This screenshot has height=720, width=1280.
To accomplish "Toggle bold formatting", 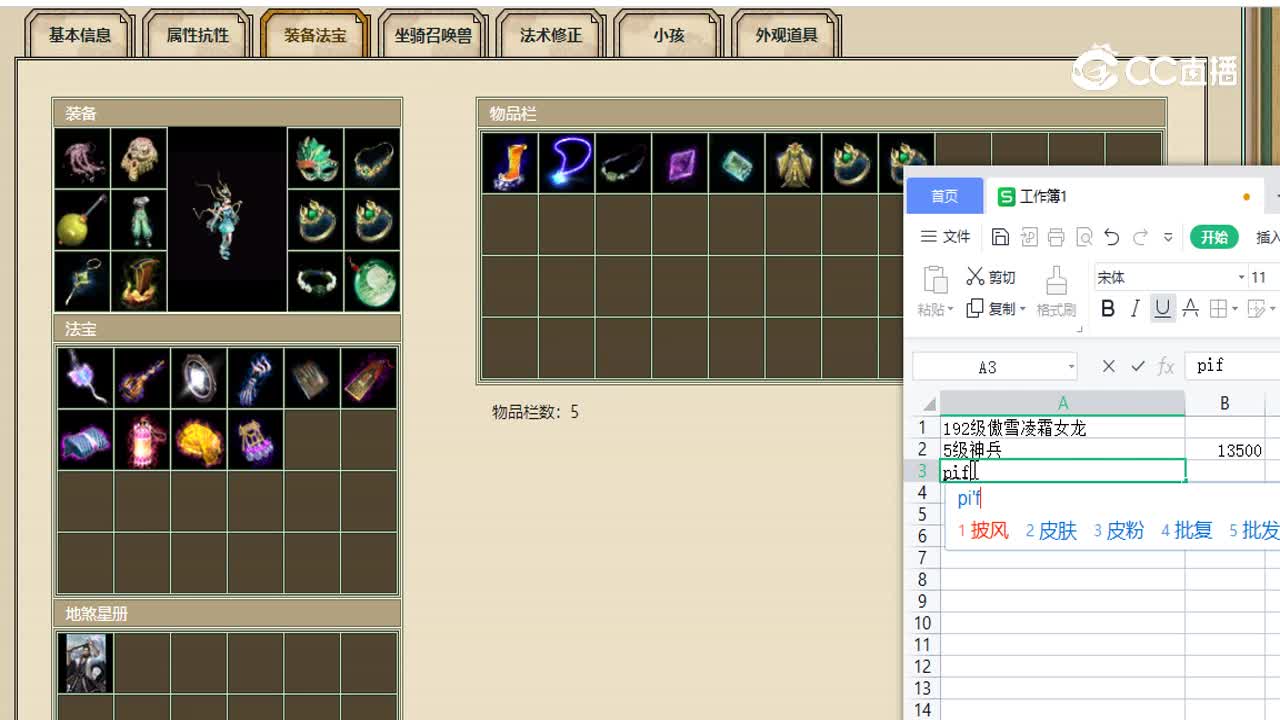I will 1108,309.
